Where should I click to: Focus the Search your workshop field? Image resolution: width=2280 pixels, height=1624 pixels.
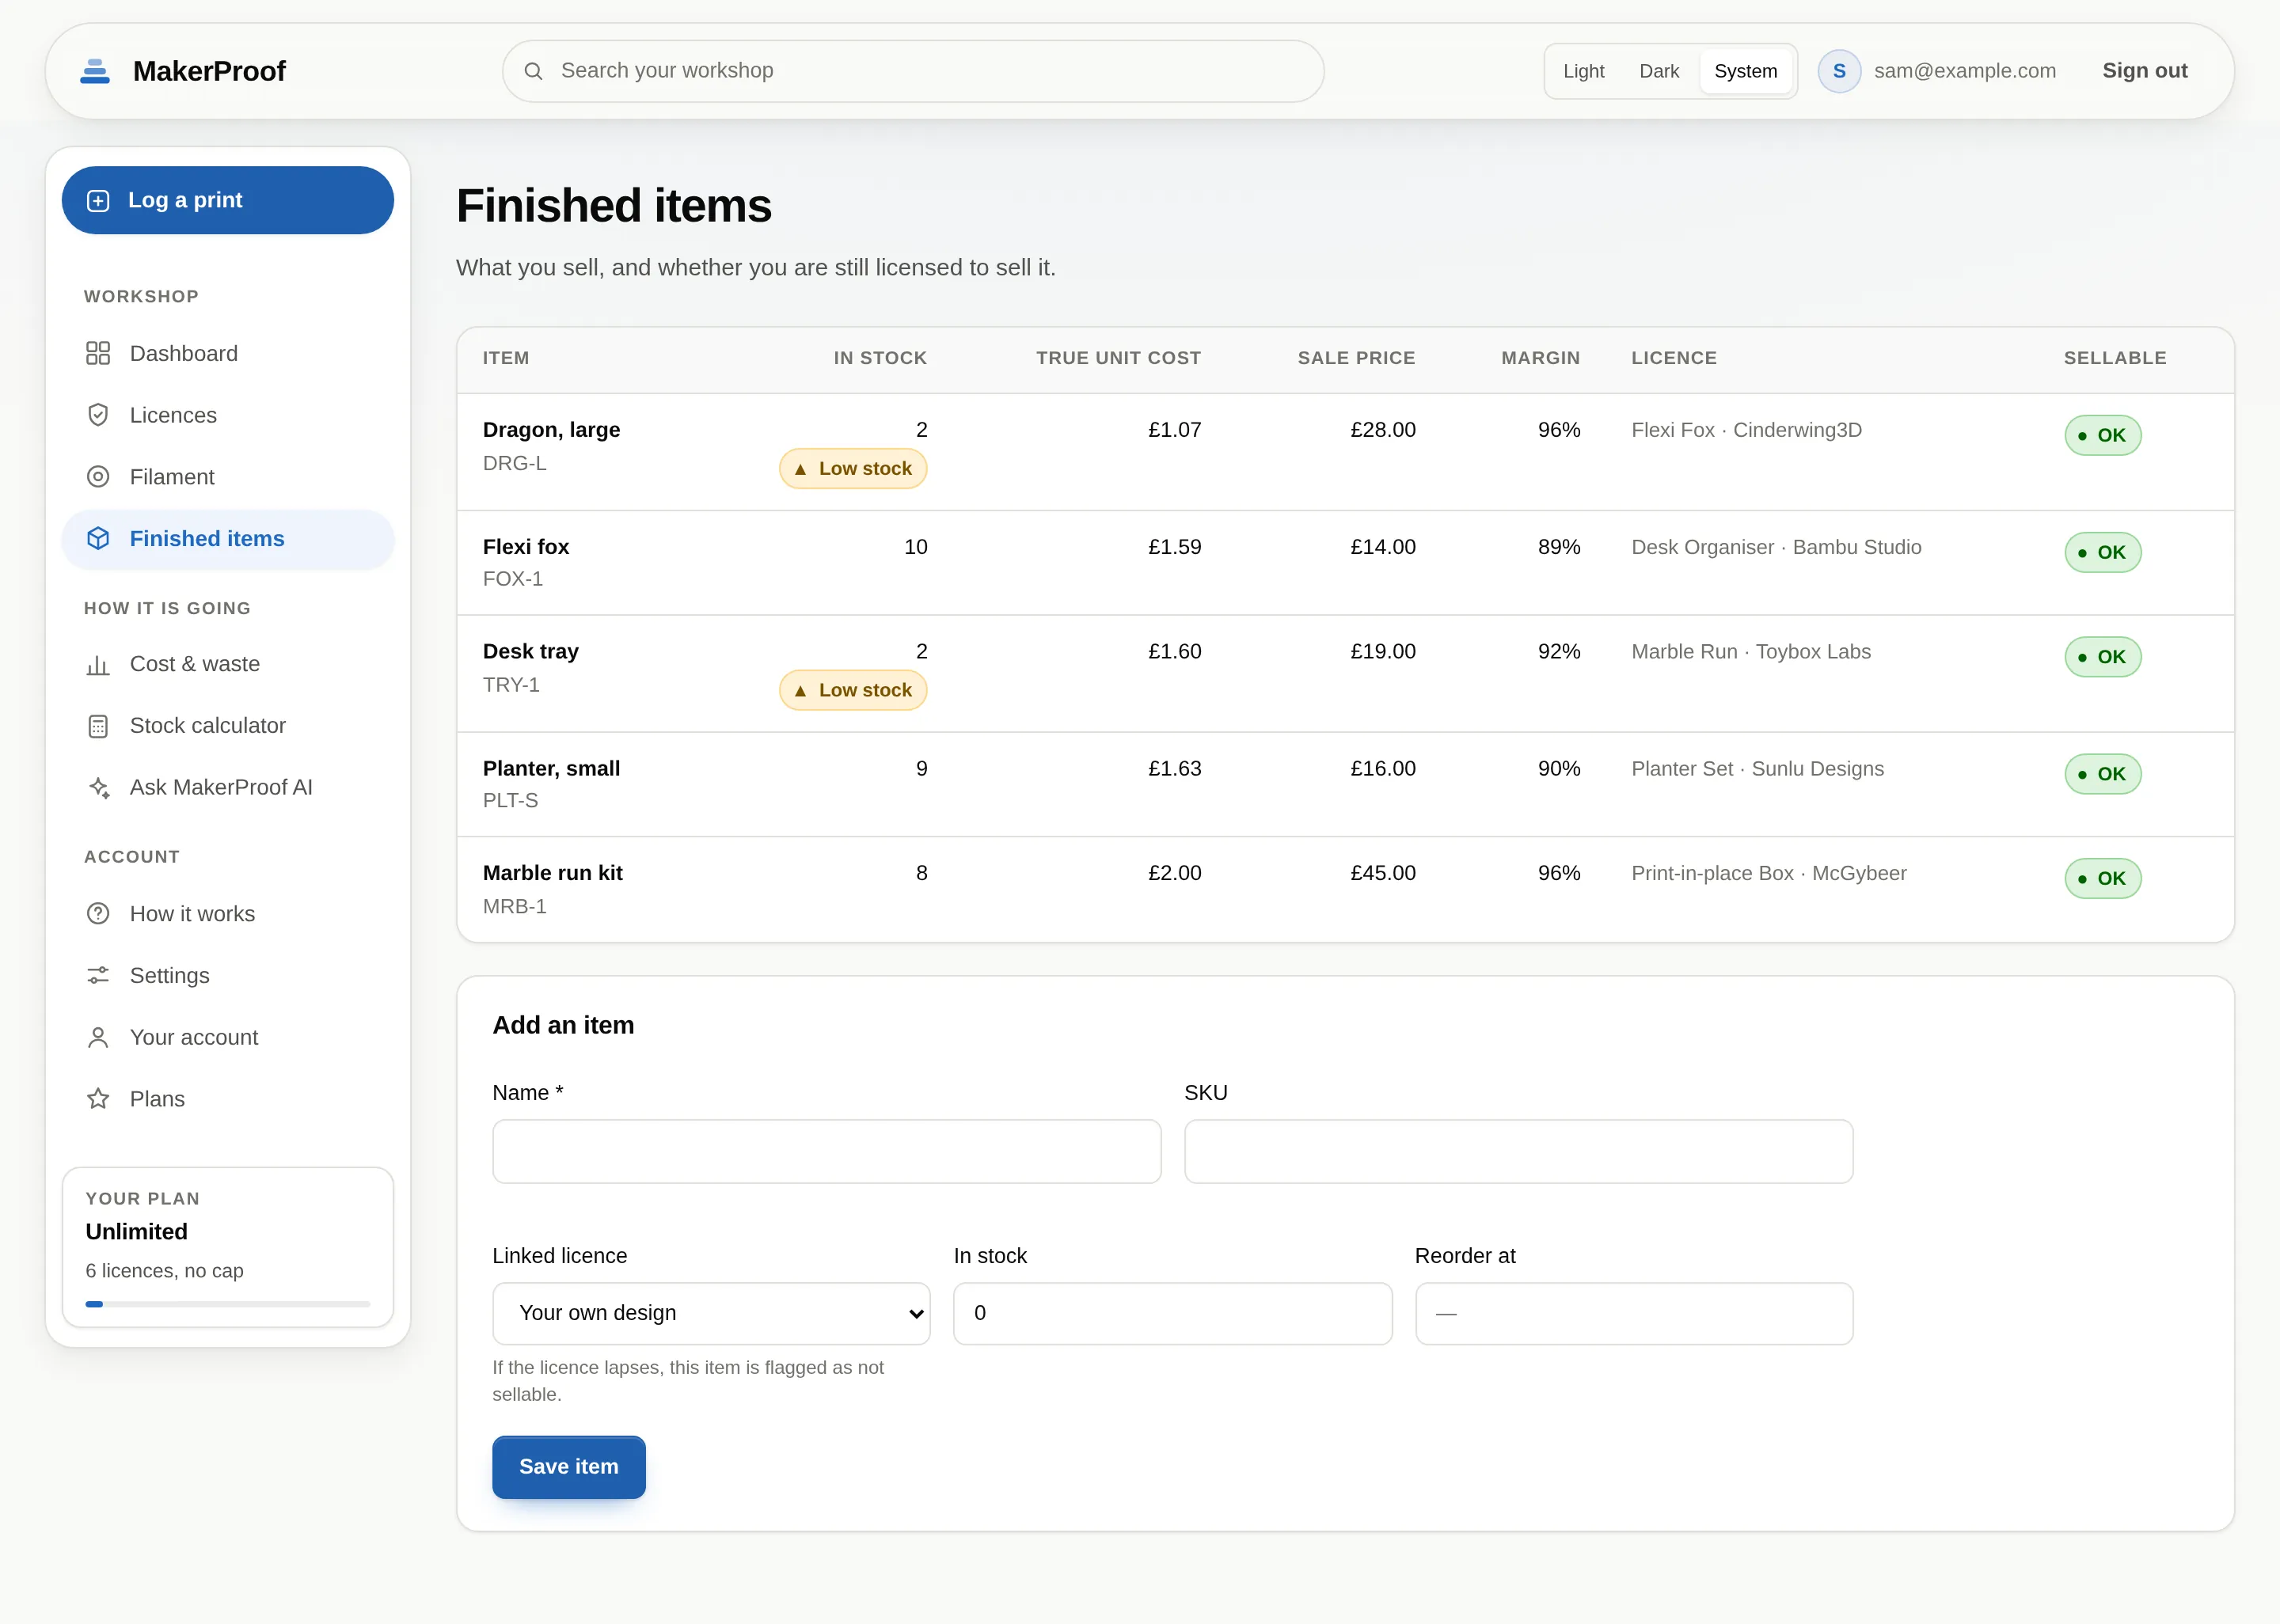913,71
